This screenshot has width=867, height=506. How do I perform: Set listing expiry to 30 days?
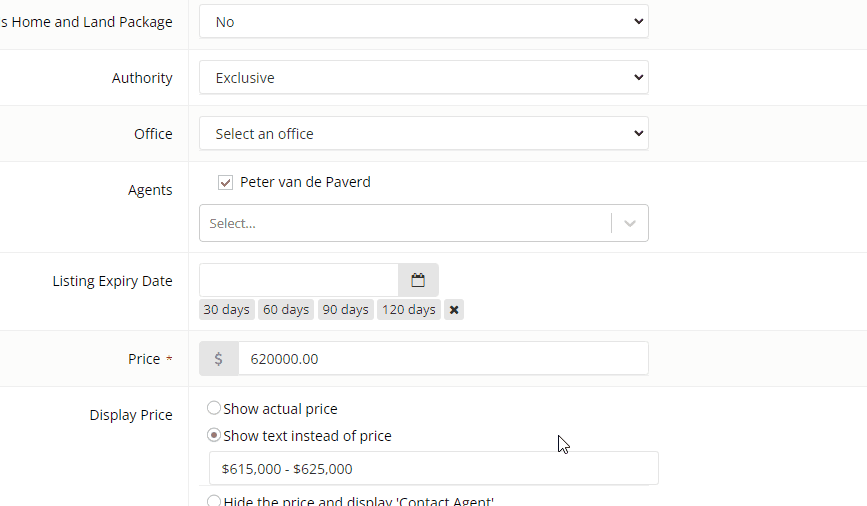226,310
